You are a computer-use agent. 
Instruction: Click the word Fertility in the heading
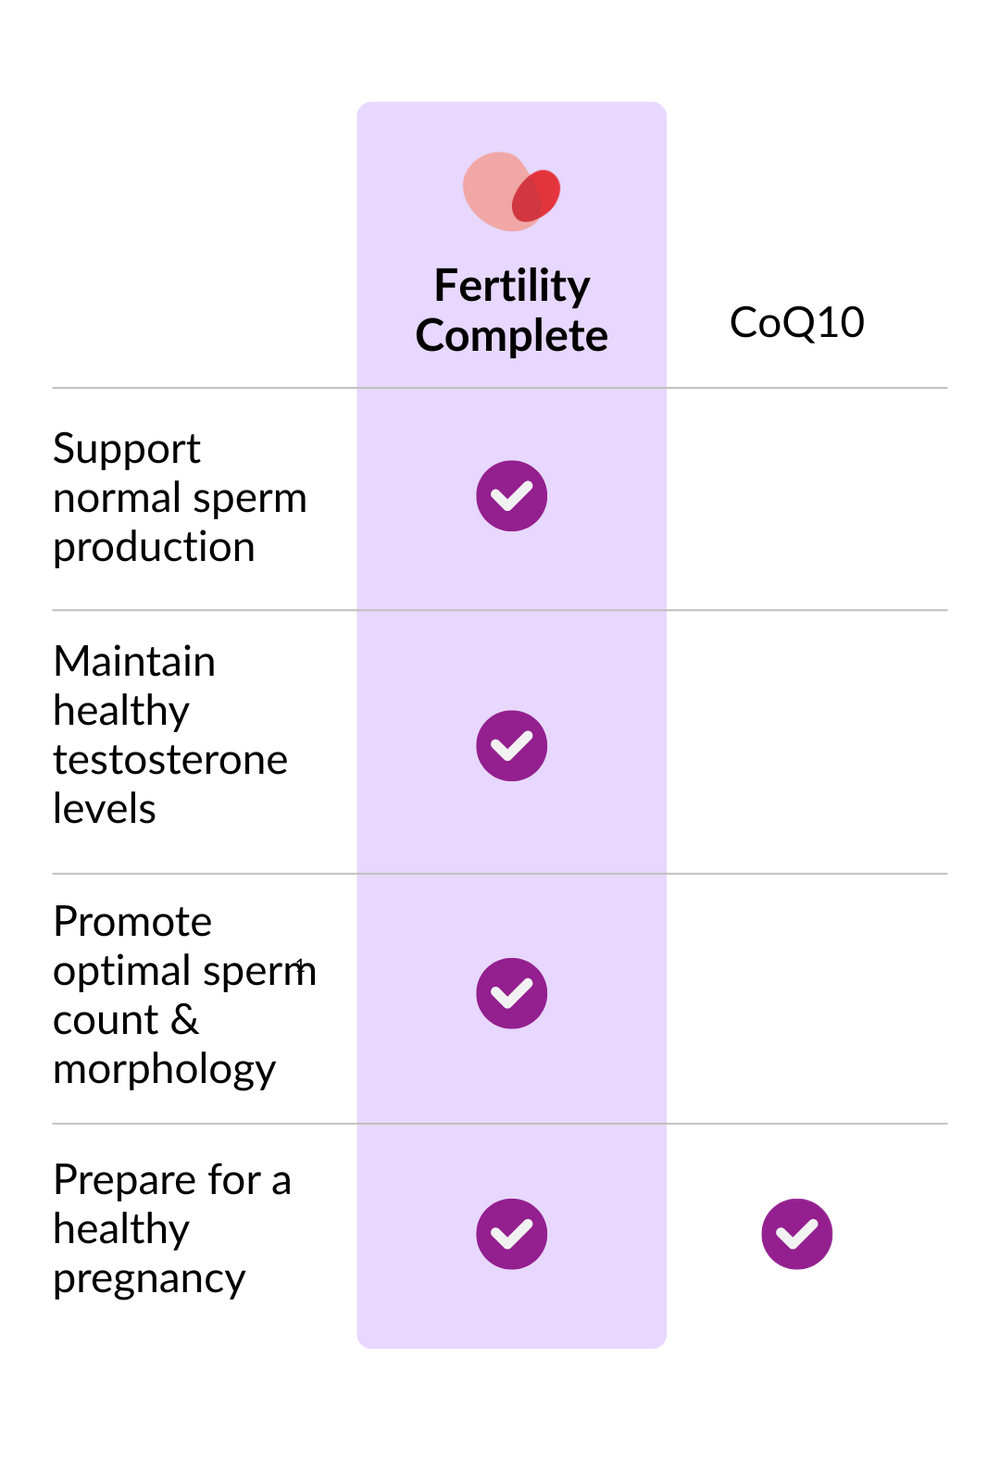(x=511, y=286)
